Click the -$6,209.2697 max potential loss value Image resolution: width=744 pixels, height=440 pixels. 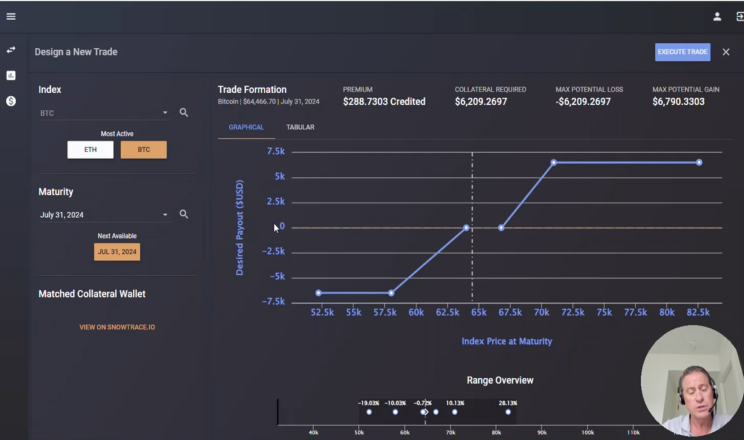click(x=583, y=102)
